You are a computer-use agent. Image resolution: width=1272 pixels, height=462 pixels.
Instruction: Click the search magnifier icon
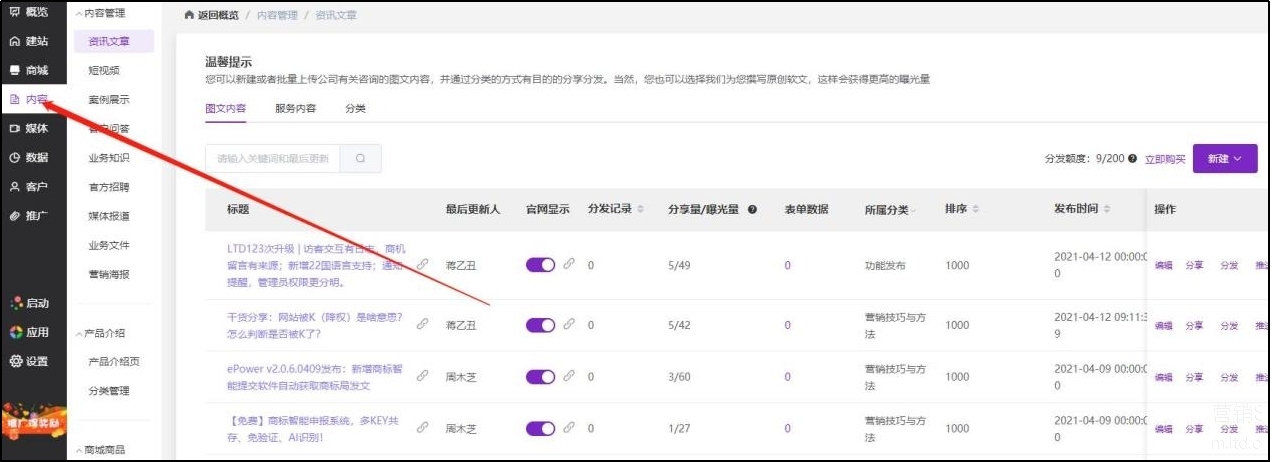tap(360, 158)
